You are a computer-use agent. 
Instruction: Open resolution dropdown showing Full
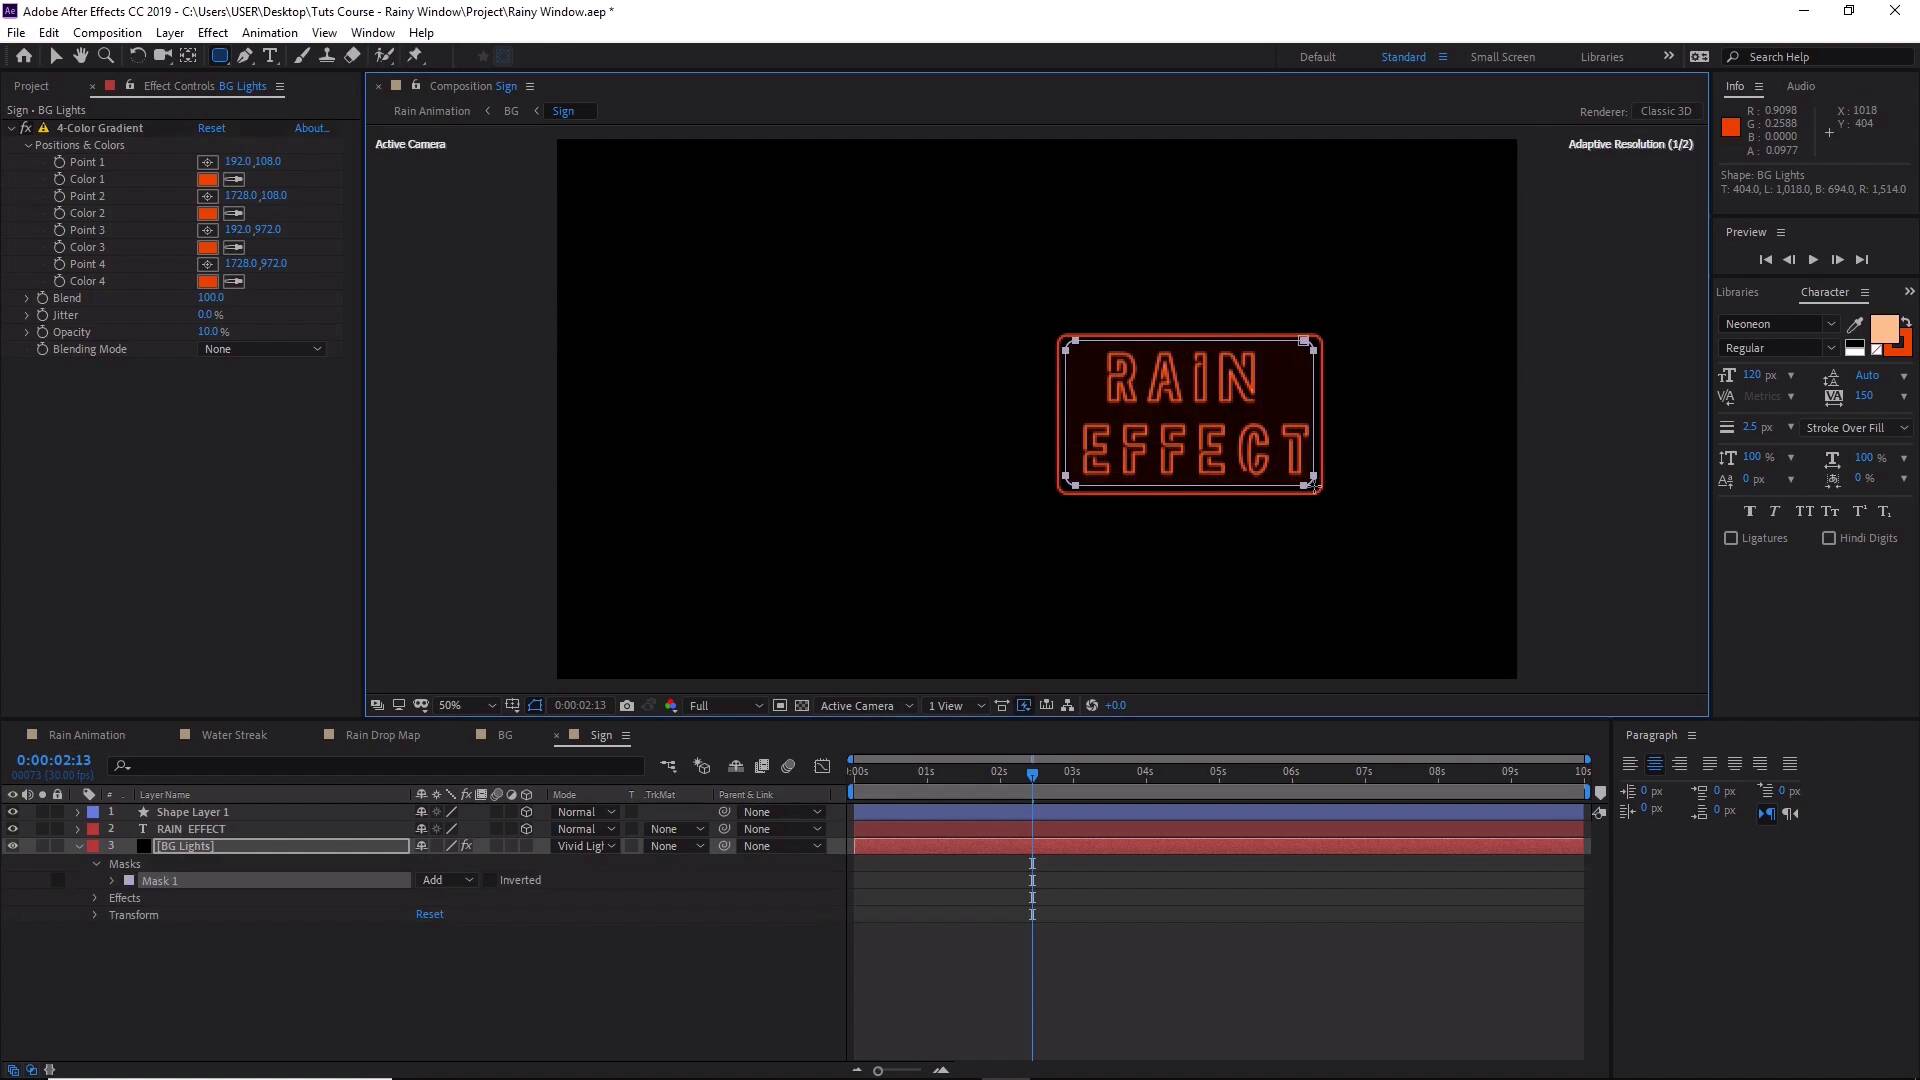(x=726, y=706)
